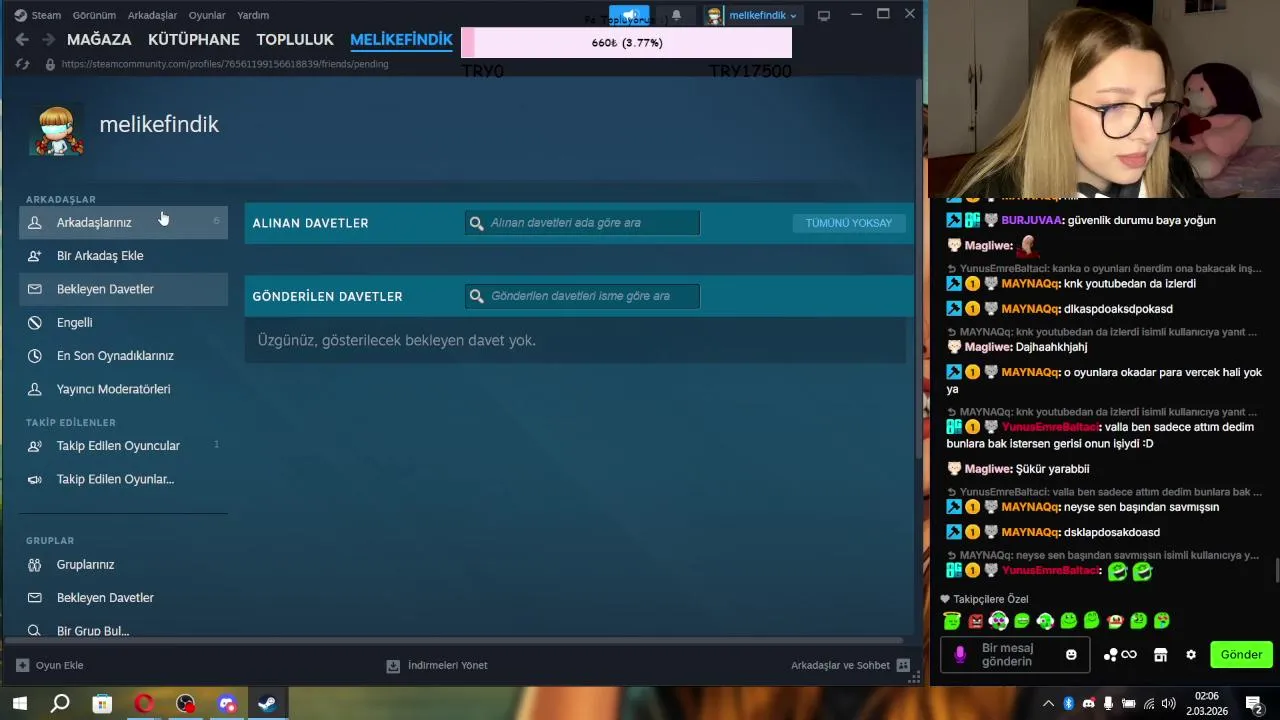Select Bekleyen Davetler under Arkadaşlar
Image resolution: width=1280 pixels, height=720 pixels.
click(x=123, y=289)
